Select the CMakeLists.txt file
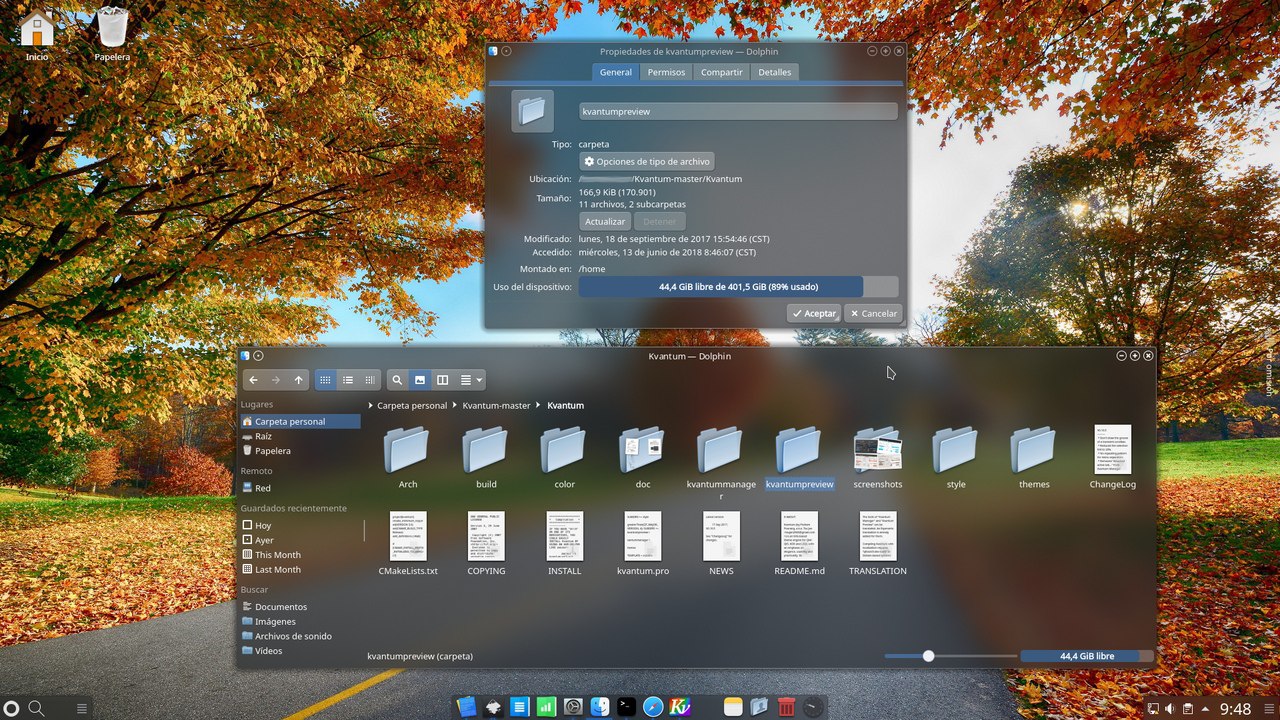1280x720 pixels. point(408,544)
